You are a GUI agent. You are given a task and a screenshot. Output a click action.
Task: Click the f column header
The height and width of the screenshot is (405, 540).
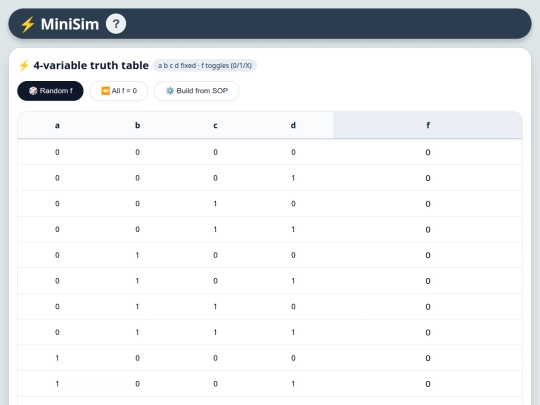coord(428,125)
